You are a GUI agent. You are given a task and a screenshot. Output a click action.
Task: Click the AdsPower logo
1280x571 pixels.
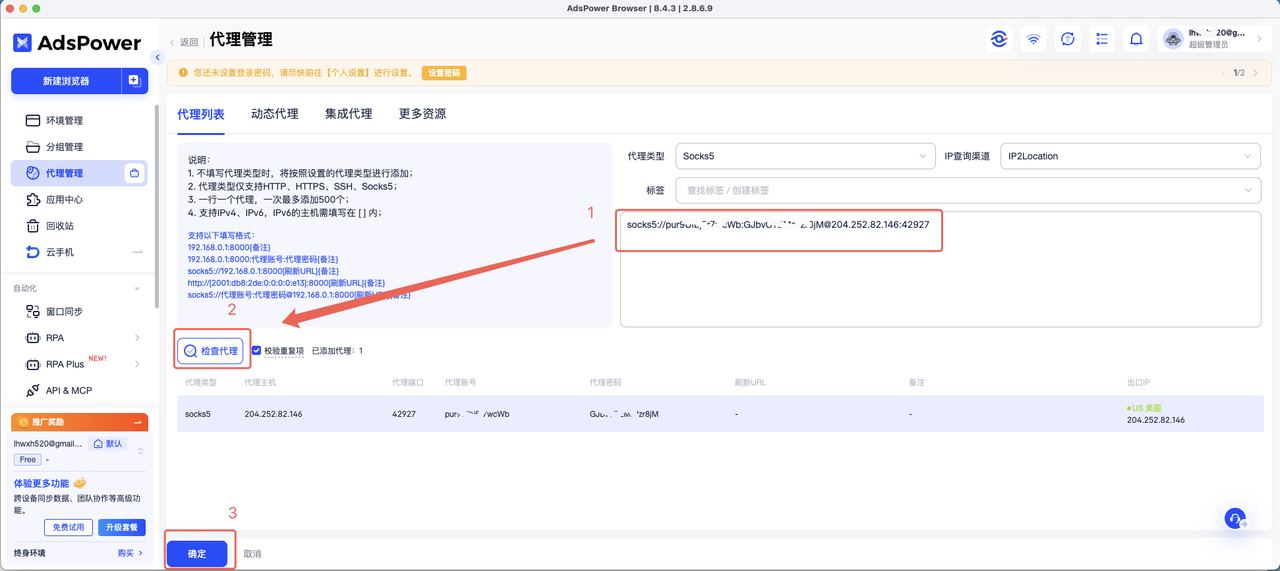pos(77,42)
